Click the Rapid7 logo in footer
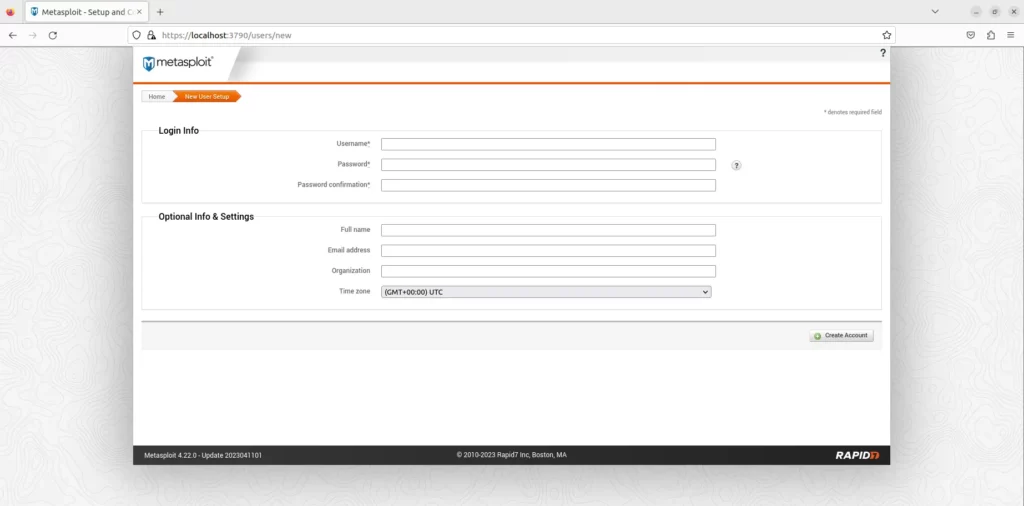Viewport: 1024px width, 506px height. tap(857, 455)
